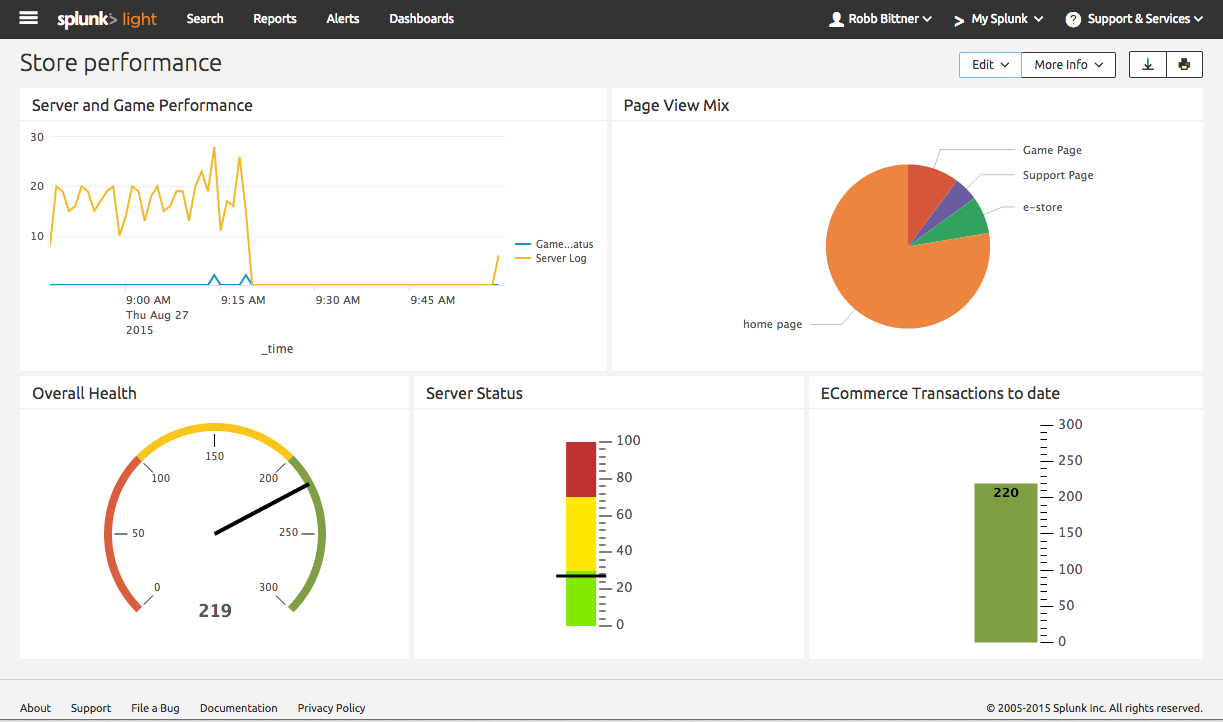
Task: Click the question mark help icon
Action: point(1073,19)
